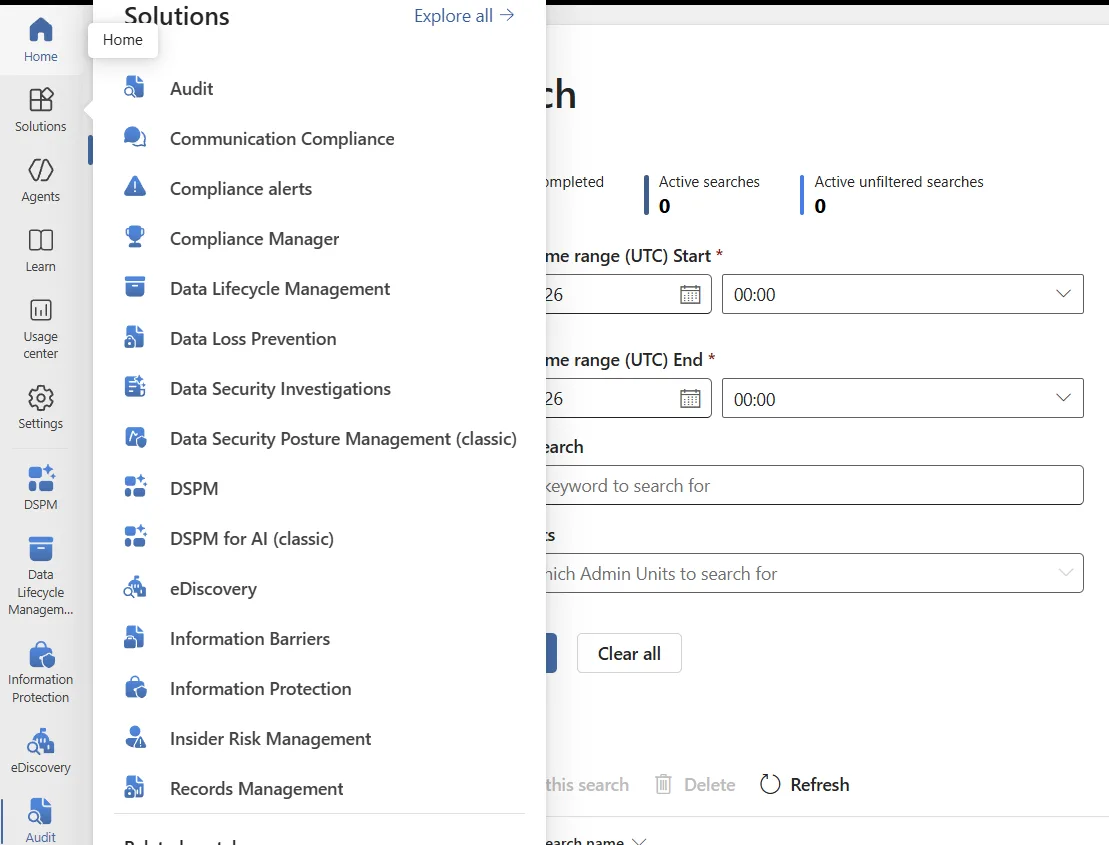The image size is (1109, 845).
Task: Expand the Admin Units dropdown
Action: point(813,573)
